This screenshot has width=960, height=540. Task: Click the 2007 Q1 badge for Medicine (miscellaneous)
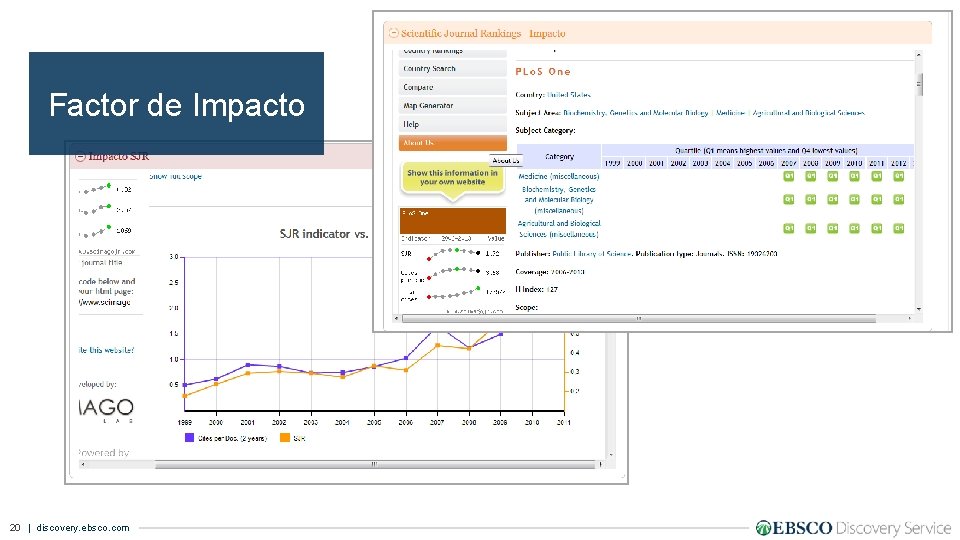(789, 176)
